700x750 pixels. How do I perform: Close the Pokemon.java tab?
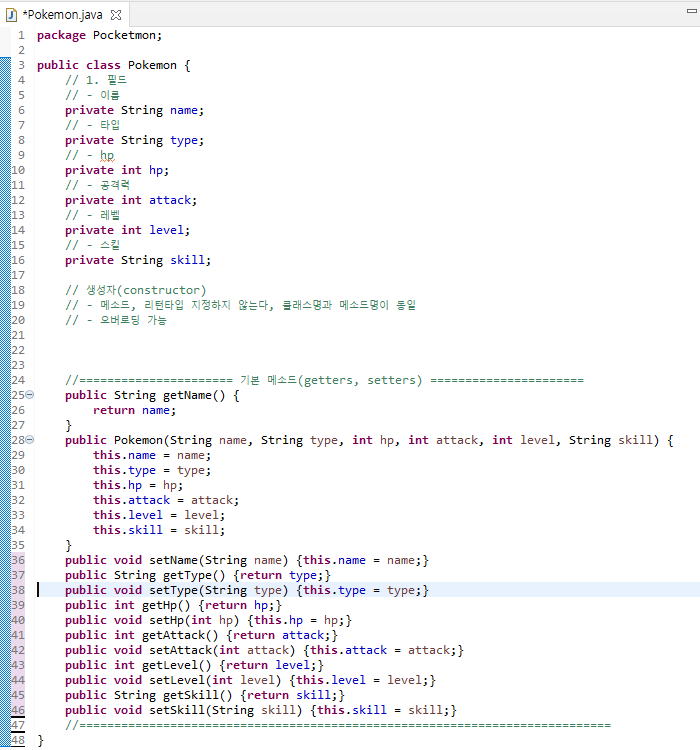tap(116, 15)
